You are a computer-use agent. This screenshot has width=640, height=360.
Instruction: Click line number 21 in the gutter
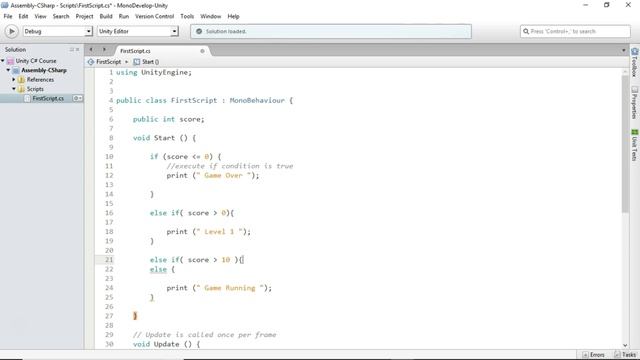109,260
